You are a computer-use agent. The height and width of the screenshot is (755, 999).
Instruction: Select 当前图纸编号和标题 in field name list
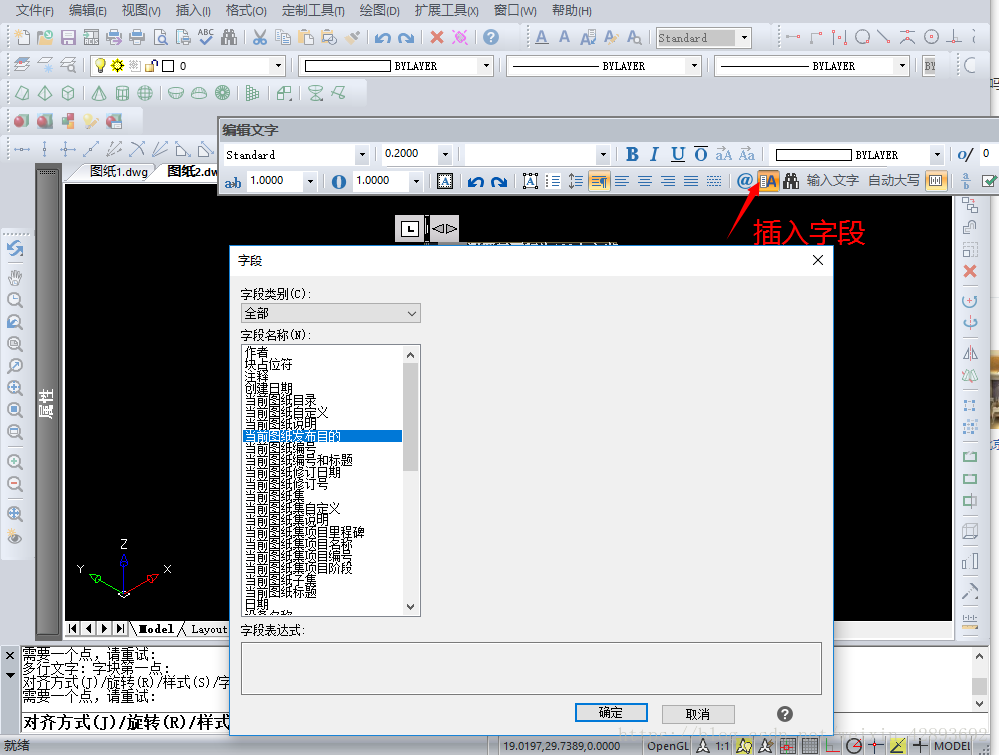[299, 460]
